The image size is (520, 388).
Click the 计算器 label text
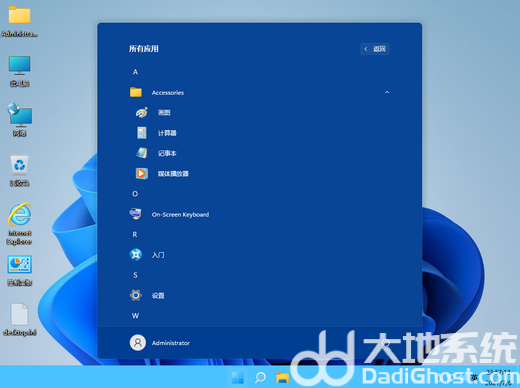click(x=167, y=133)
